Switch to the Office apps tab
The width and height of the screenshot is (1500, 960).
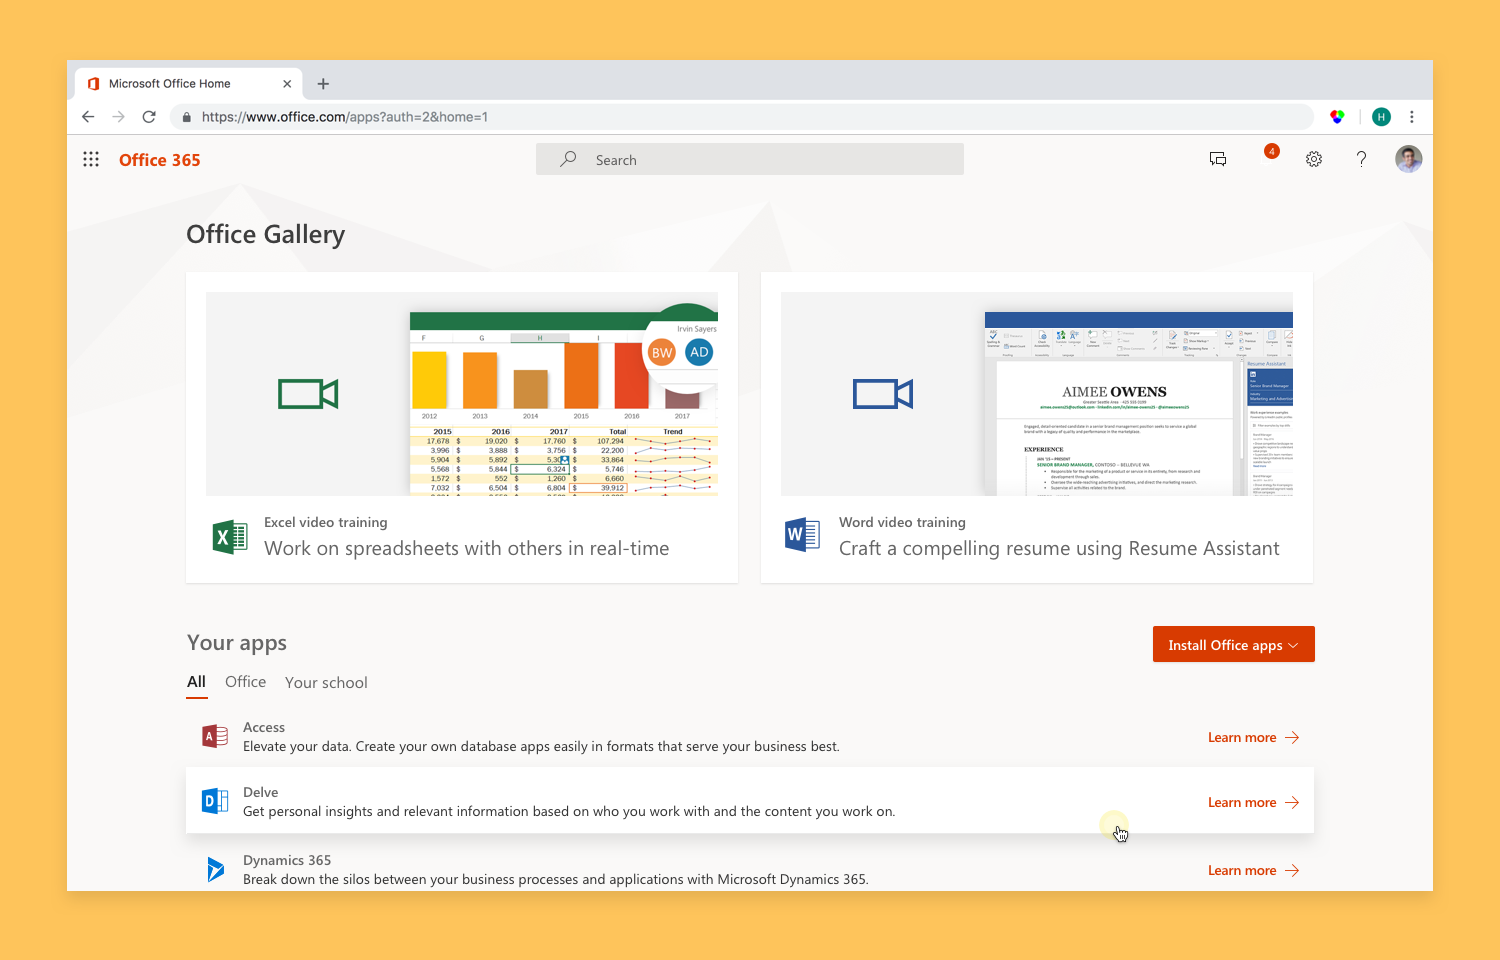coord(245,681)
